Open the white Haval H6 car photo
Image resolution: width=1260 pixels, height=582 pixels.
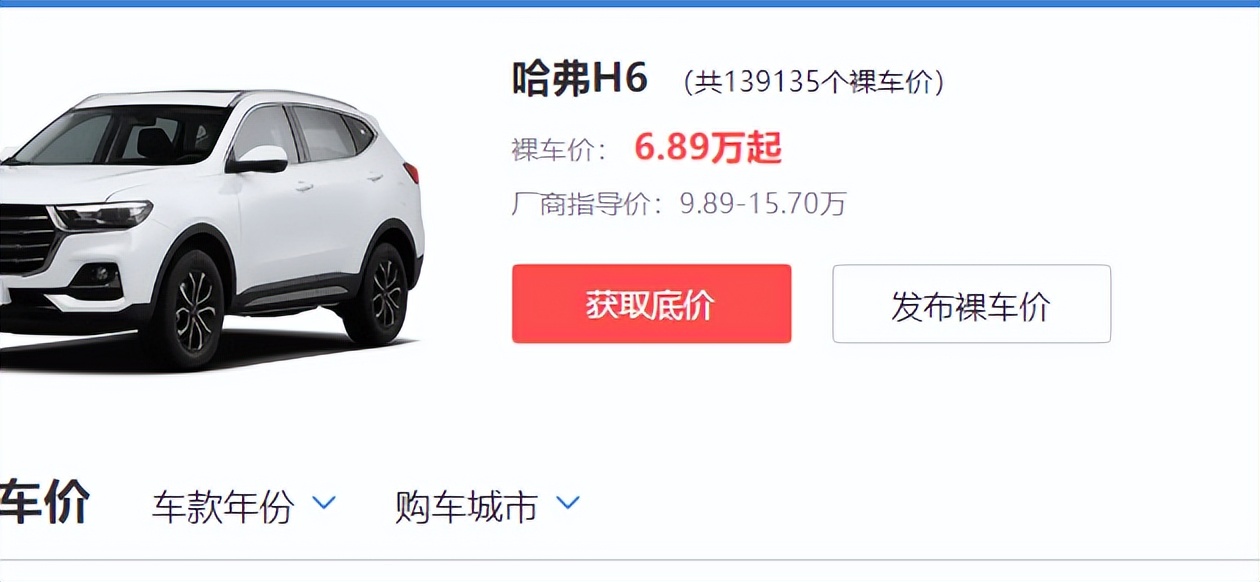(210, 230)
